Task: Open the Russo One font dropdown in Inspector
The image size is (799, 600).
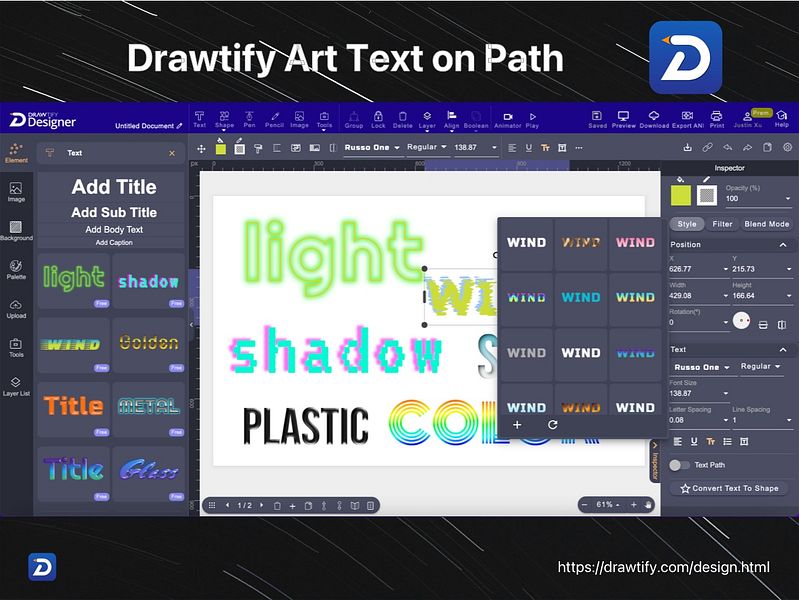Action: 702,367
